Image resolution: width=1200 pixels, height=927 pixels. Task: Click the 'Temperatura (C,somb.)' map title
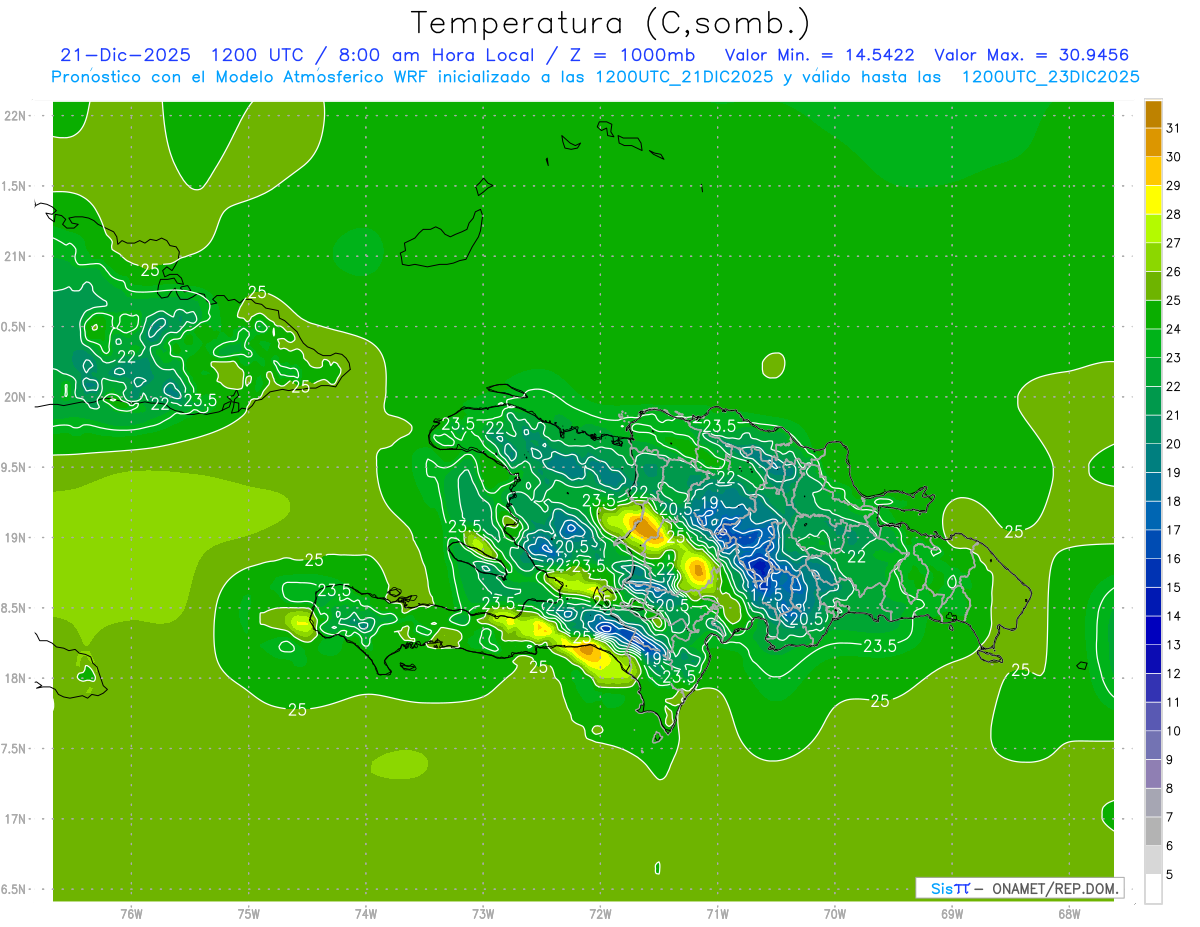pyautogui.click(x=610, y=22)
